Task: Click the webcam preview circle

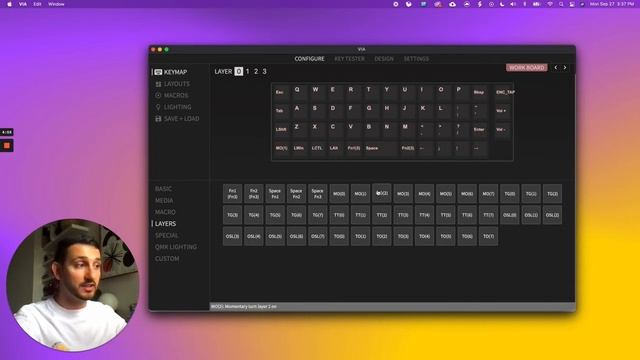Action: click(x=73, y=285)
